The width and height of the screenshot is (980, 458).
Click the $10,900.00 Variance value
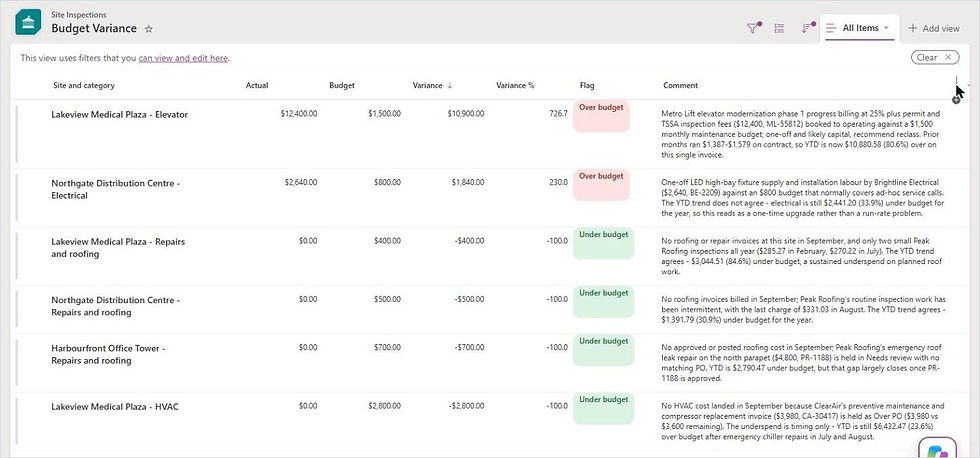tap(466, 114)
